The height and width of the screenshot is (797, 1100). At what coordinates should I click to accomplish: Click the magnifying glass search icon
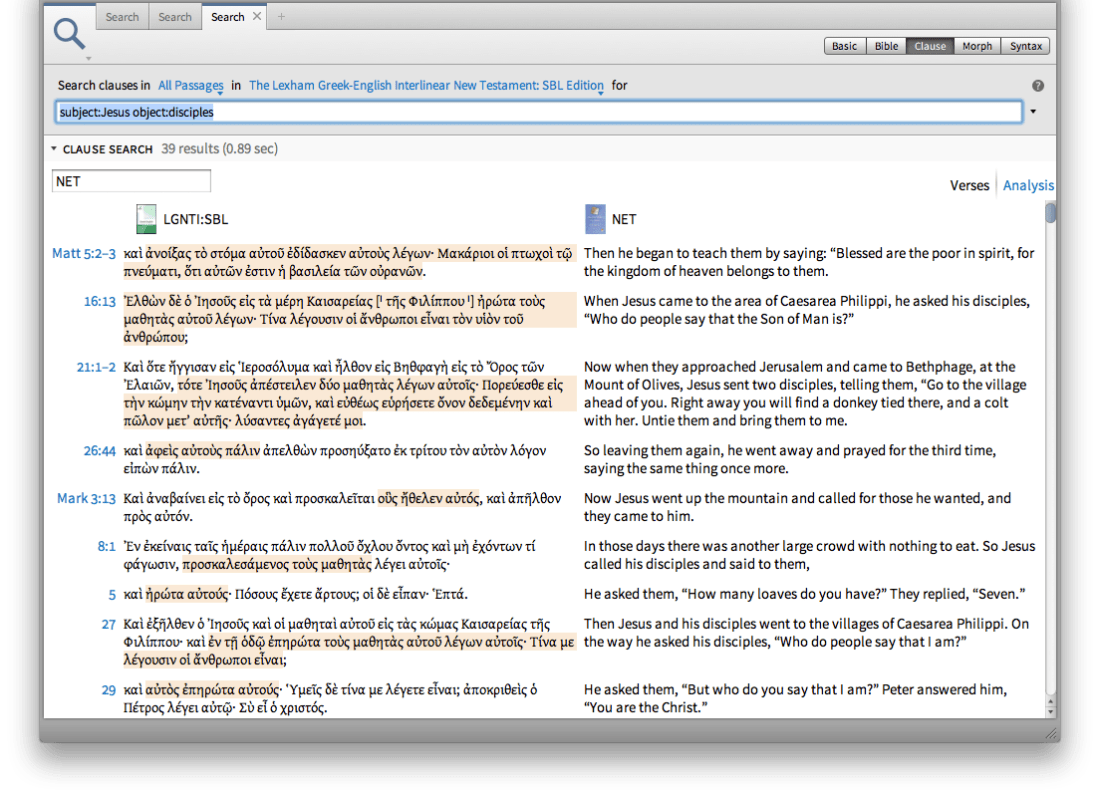coord(69,34)
